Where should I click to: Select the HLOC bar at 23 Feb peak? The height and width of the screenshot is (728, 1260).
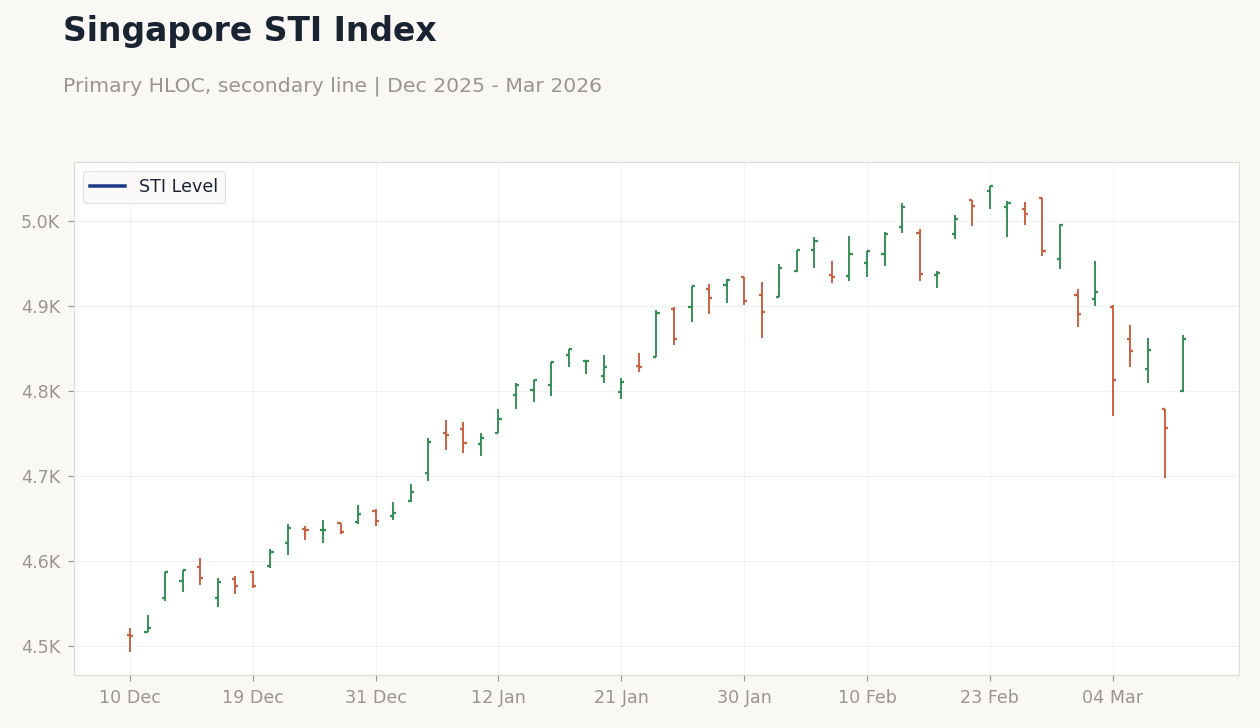pyautogui.click(x=990, y=197)
